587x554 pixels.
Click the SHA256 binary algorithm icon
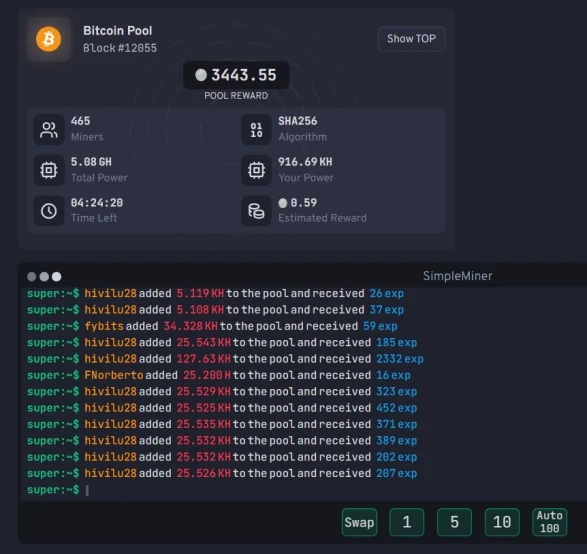click(x=256, y=130)
